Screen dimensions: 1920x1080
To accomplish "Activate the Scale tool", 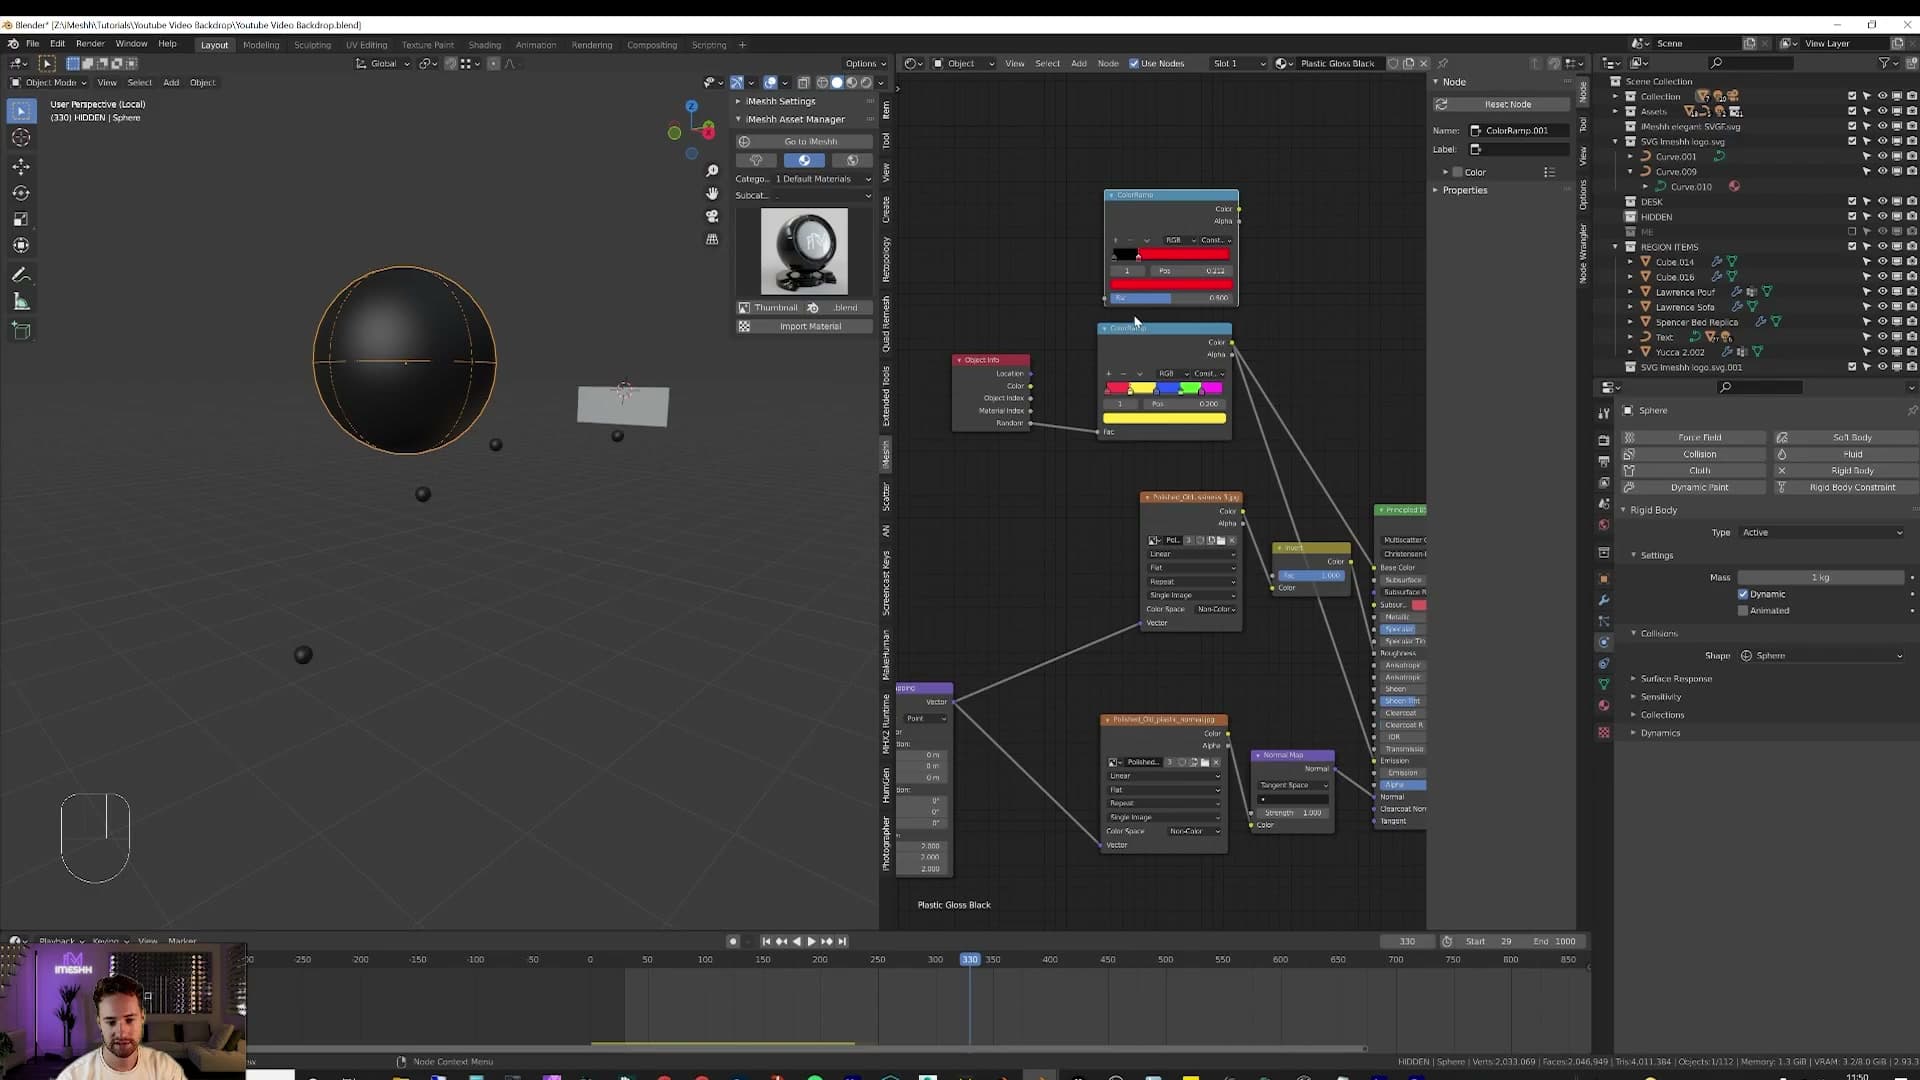I will [x=21, y=219].
